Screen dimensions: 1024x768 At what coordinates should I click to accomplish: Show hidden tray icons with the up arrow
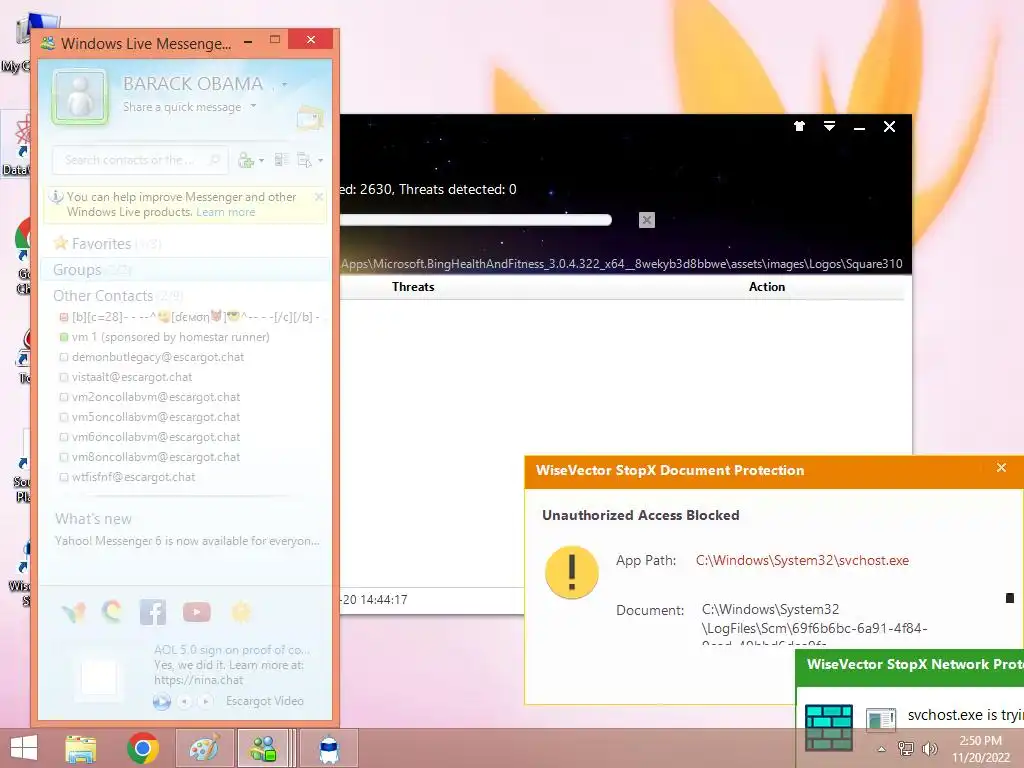click(882, 748)
